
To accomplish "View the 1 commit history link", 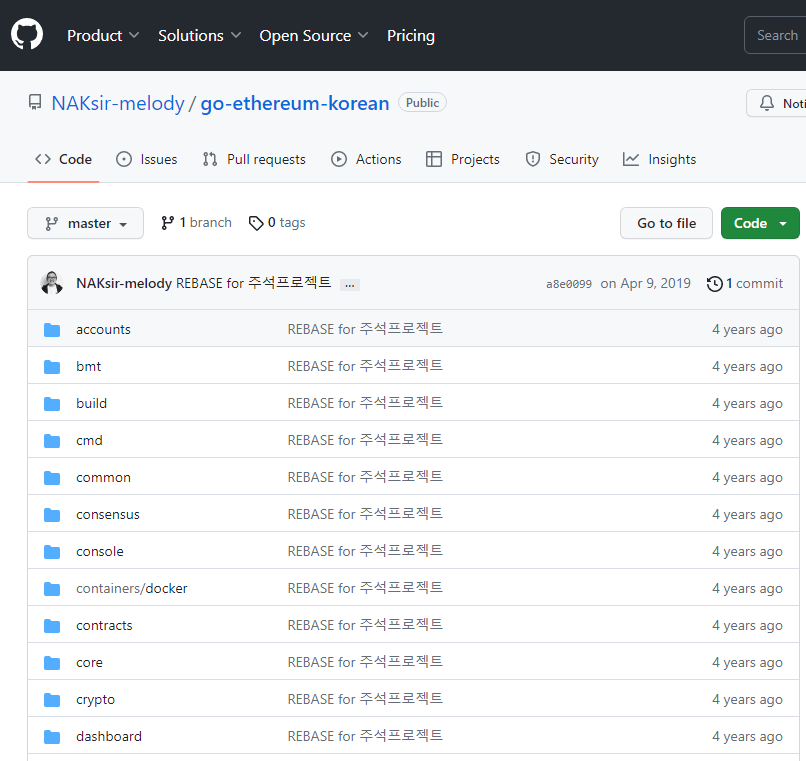I will click(x=745, y=283).
